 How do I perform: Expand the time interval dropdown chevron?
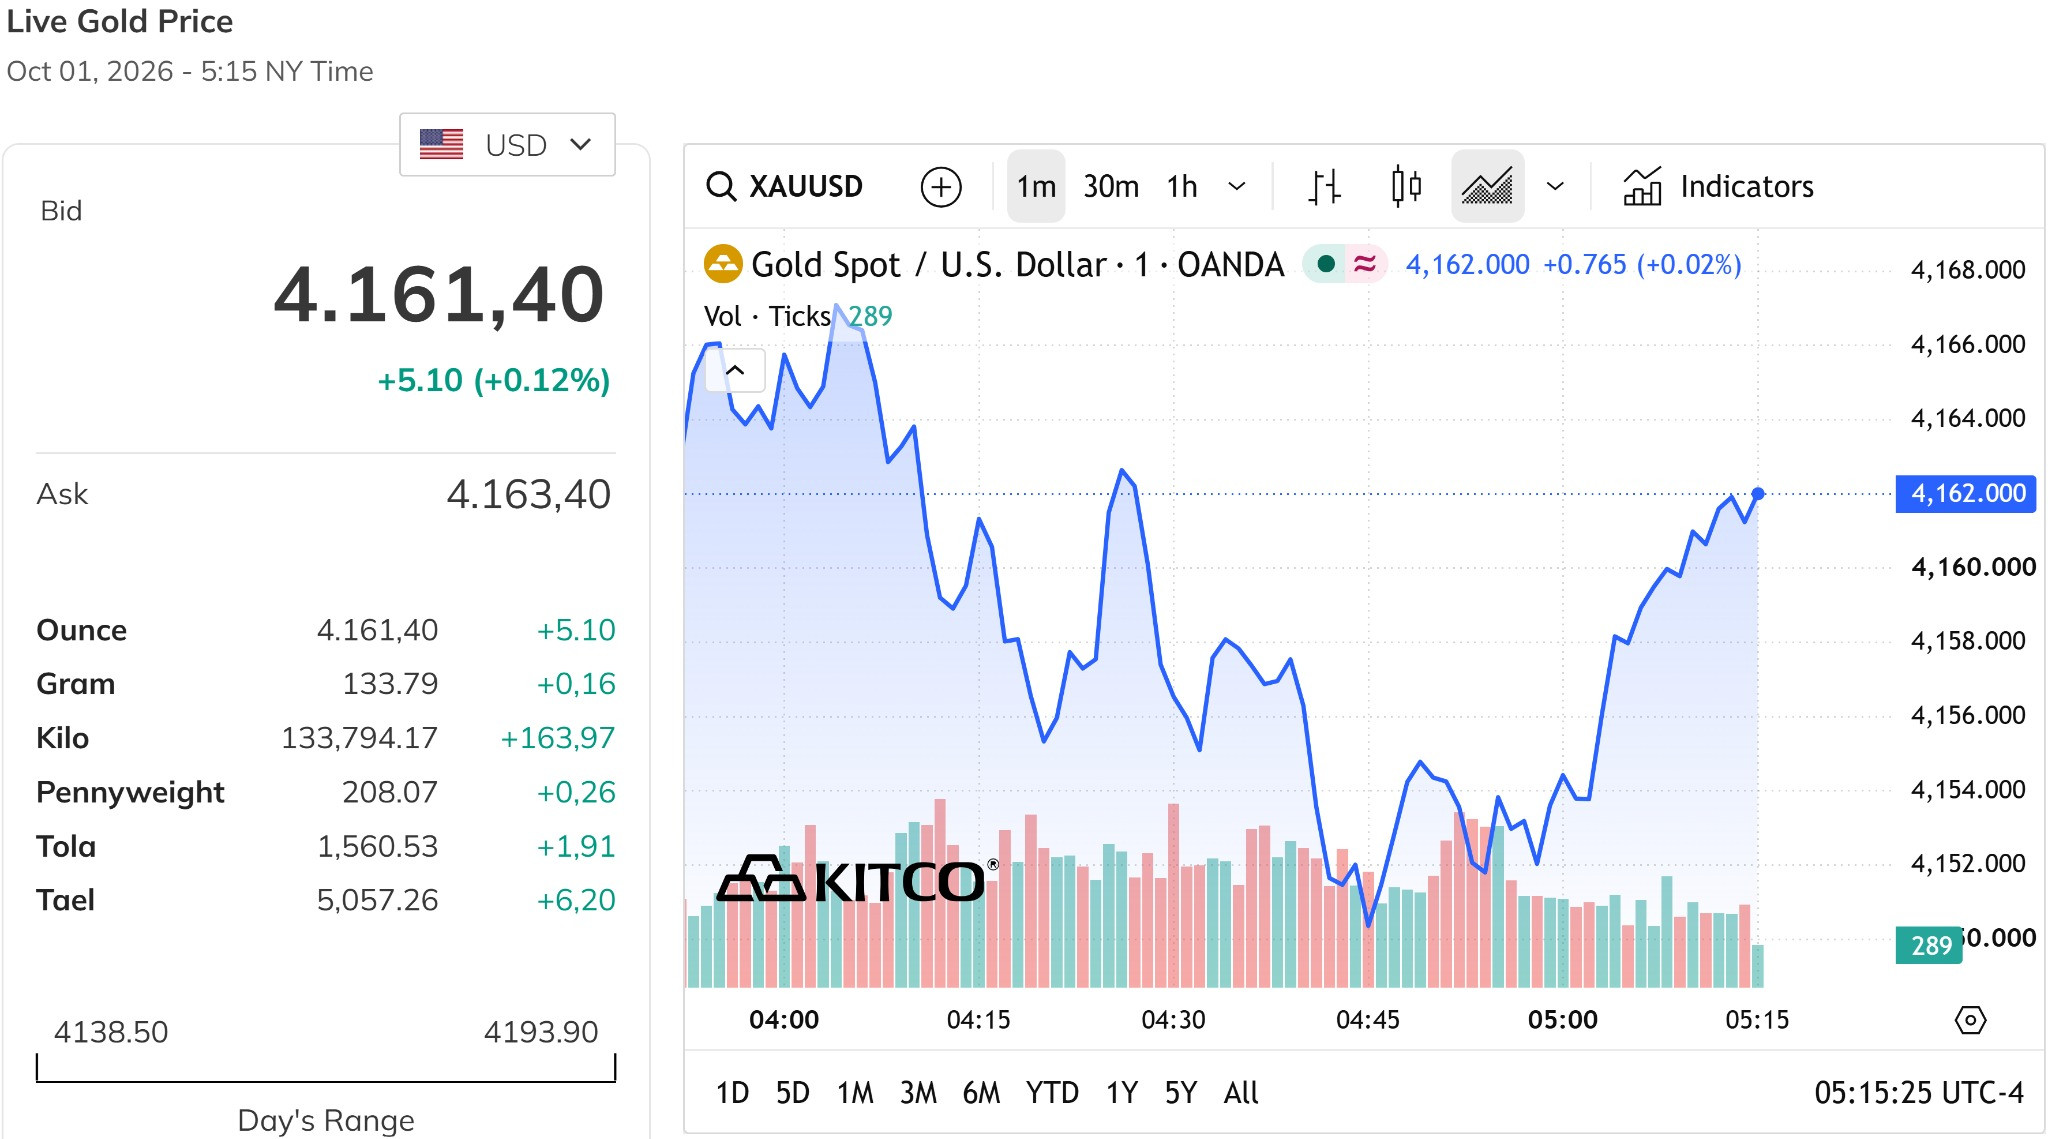pos(1237,186)
